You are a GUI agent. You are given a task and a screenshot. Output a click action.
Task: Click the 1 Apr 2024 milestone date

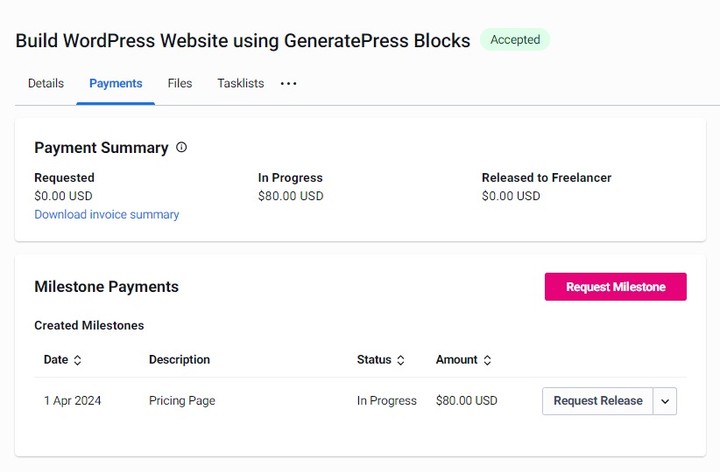click(72, 401)
